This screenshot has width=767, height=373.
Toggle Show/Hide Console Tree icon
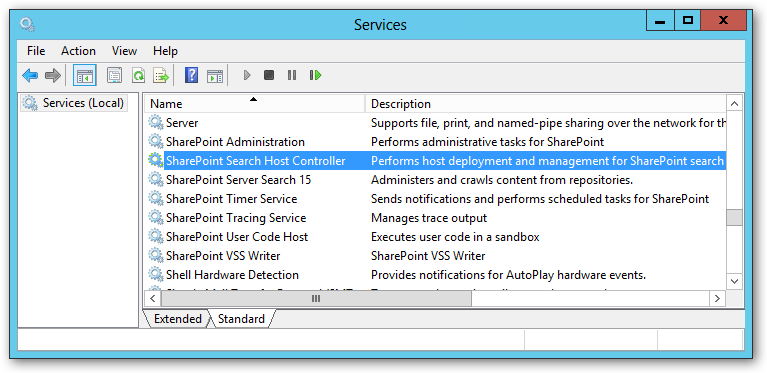click(x=85, y=75)
